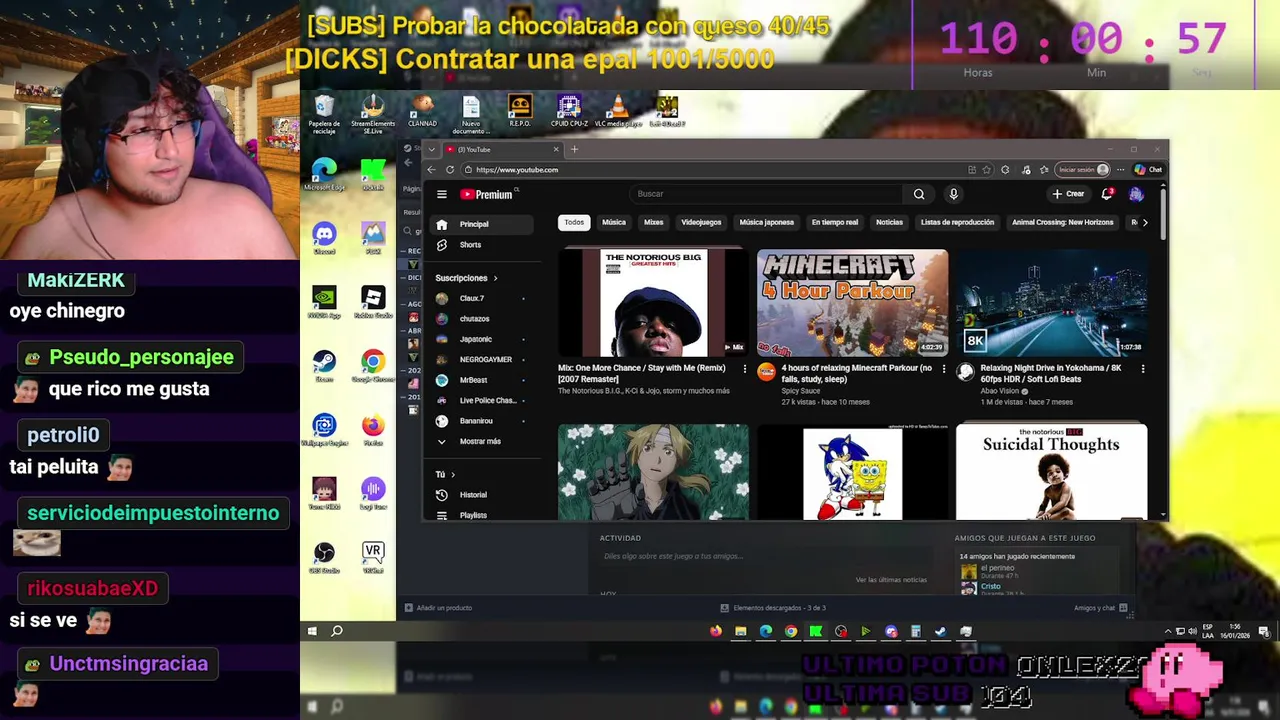1280x720 pixels.
Task: Open the Discord desktop shortcut
Action: (324, 238)
